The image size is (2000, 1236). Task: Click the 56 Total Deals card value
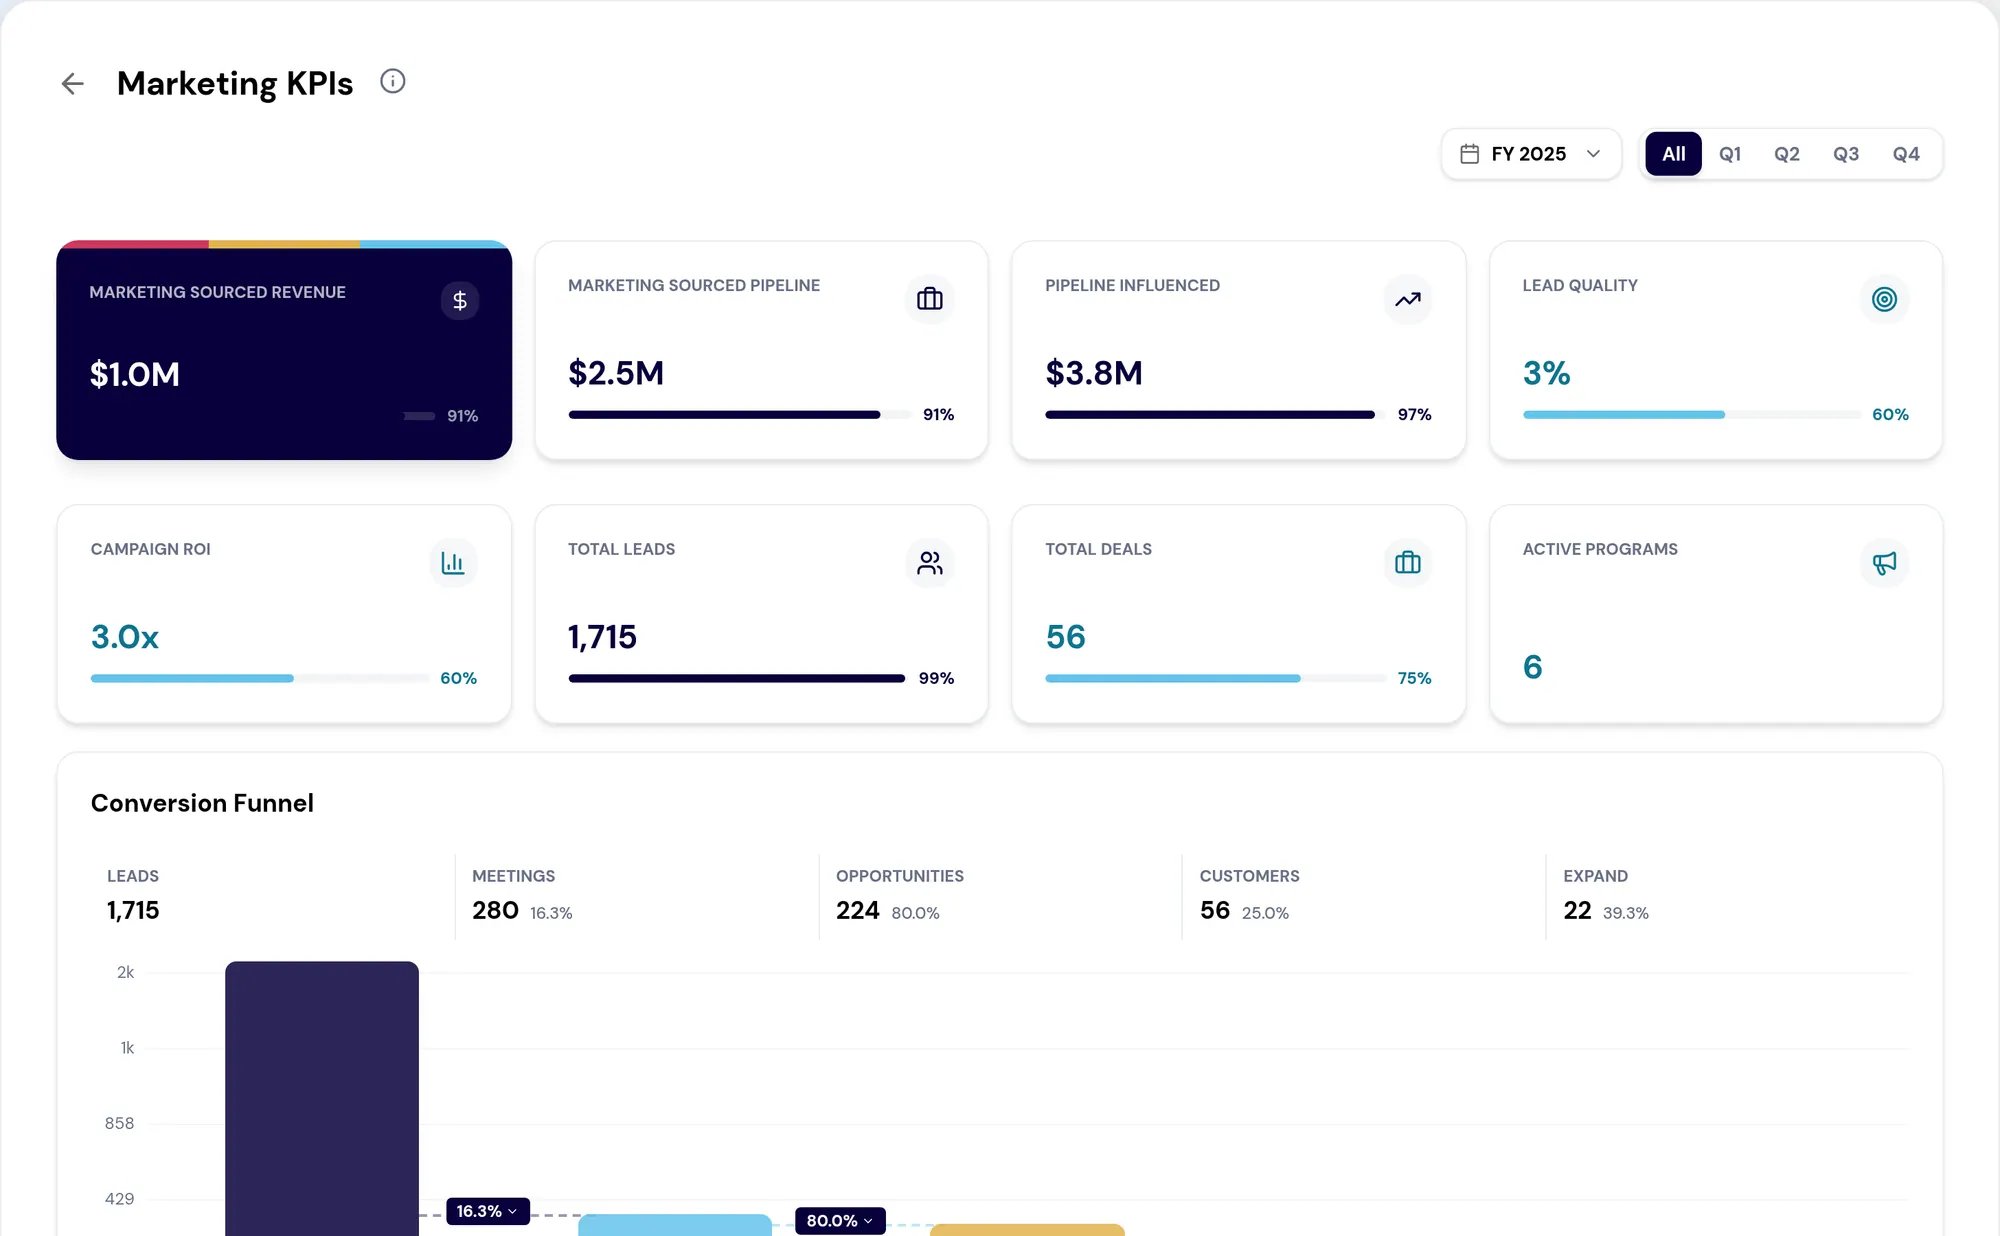pyautogui.click(x=1066, y=637)
